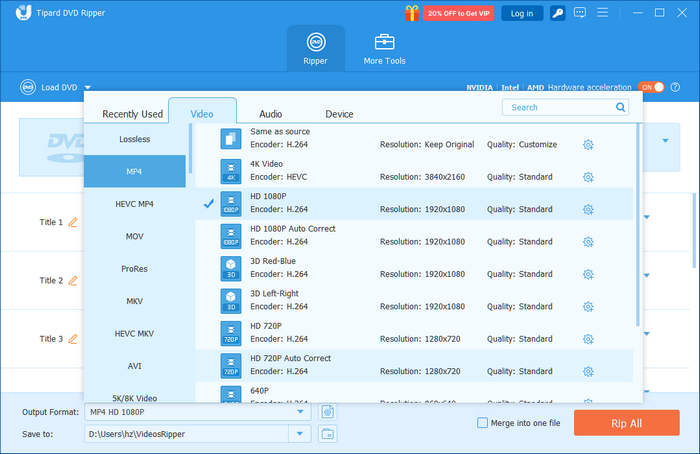Viewport: 700px width, 454px height.
Task: Click the Log in button
Action: pos(522,13)
